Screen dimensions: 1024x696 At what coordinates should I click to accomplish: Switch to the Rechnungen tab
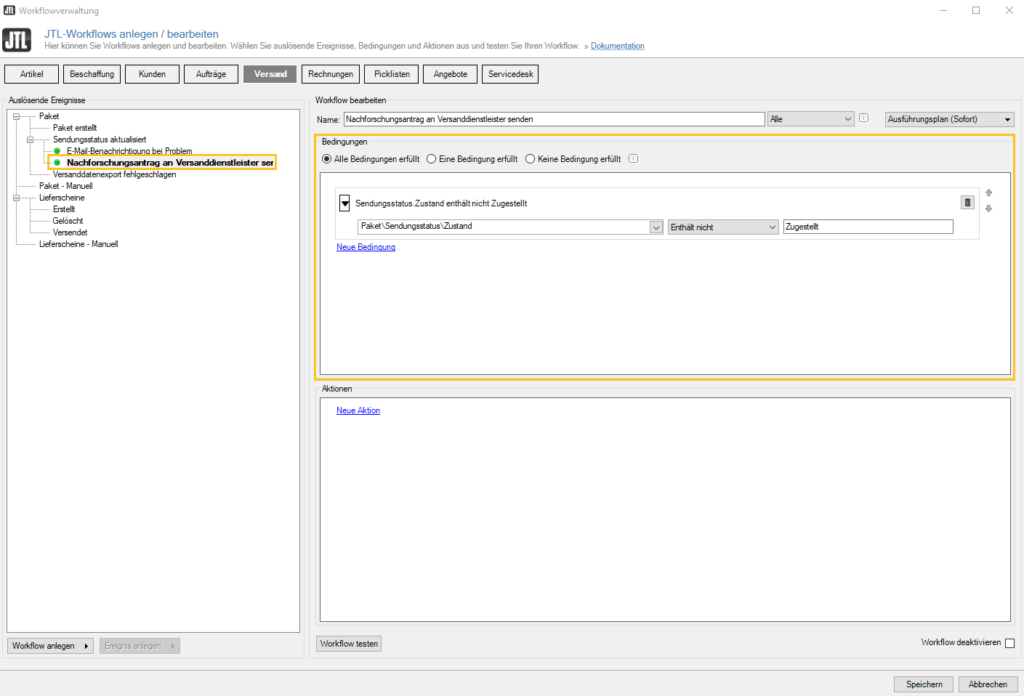[x=331, y=74]
